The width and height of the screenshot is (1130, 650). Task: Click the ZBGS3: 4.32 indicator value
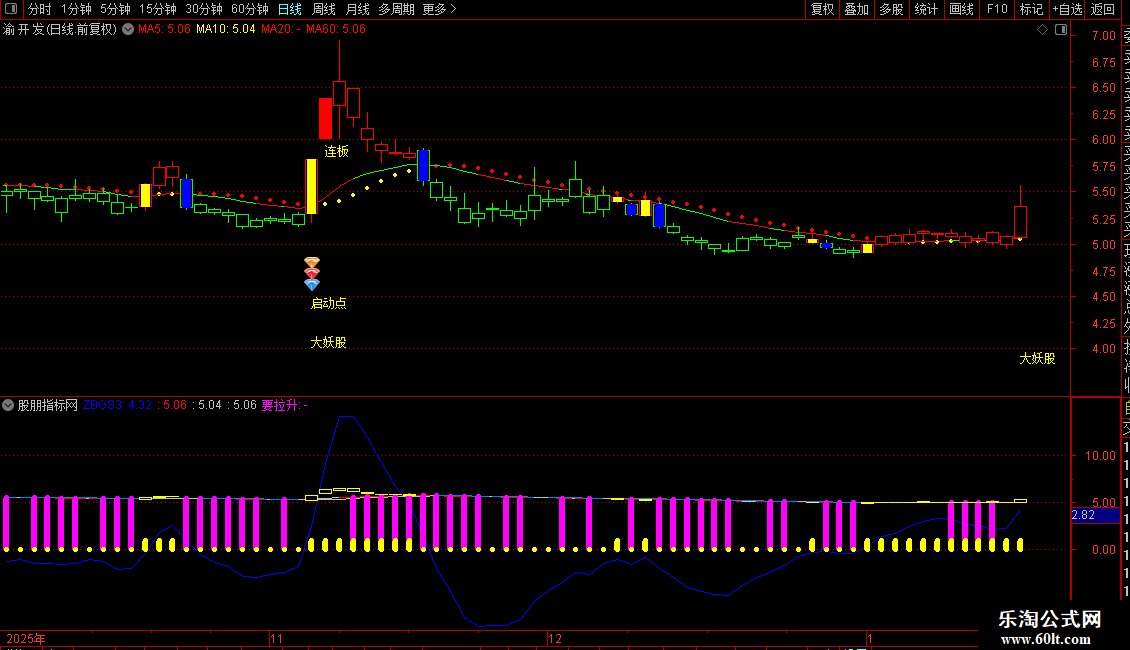click(x=117, y=405)
